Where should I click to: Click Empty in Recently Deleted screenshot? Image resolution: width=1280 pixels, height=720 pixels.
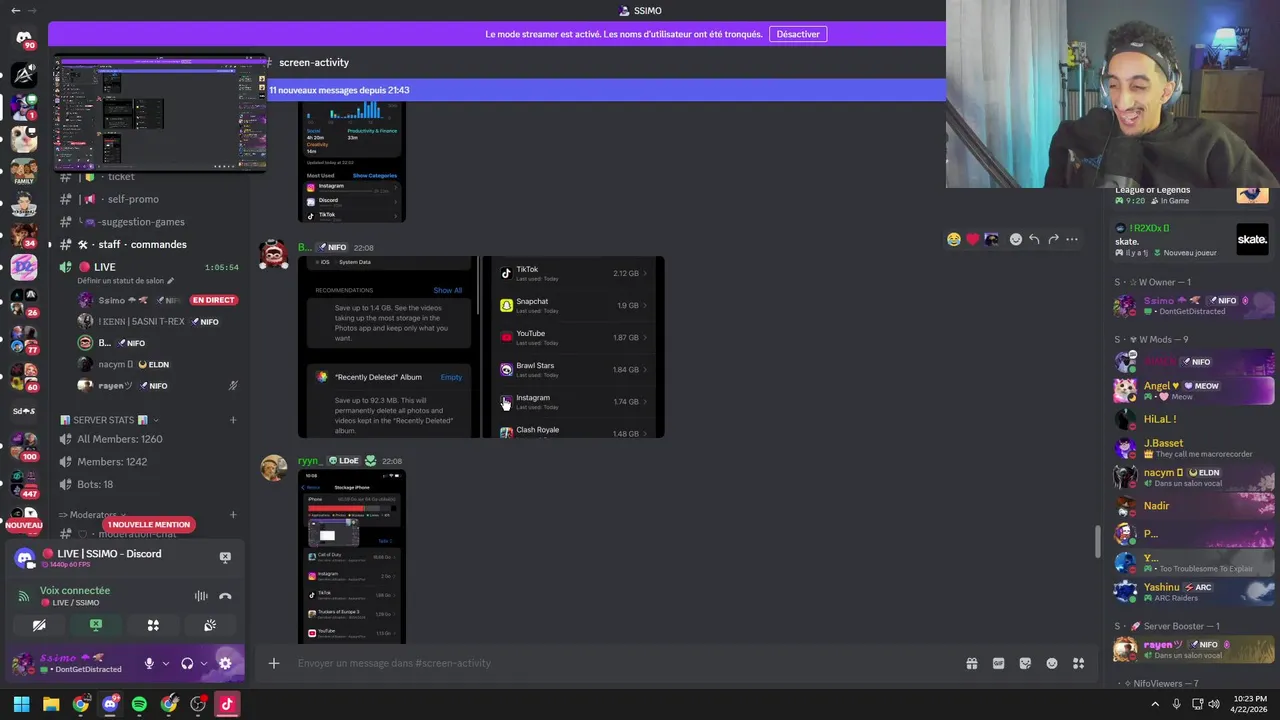451,377
